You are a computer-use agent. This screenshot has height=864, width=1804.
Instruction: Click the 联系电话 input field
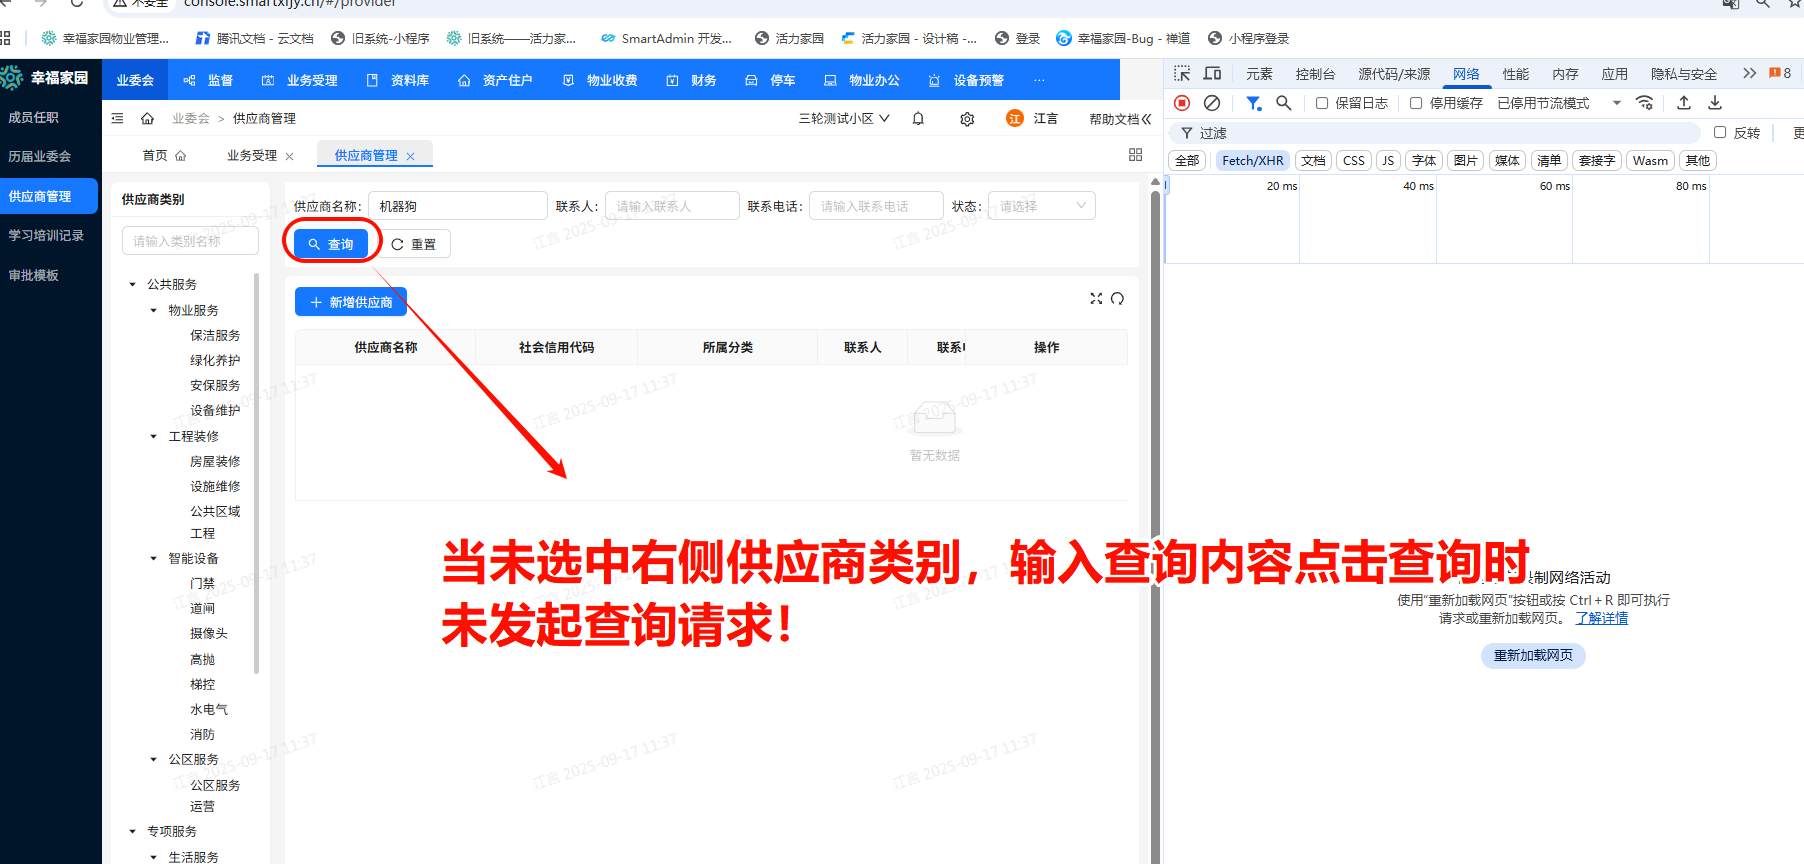coord(876,206)
